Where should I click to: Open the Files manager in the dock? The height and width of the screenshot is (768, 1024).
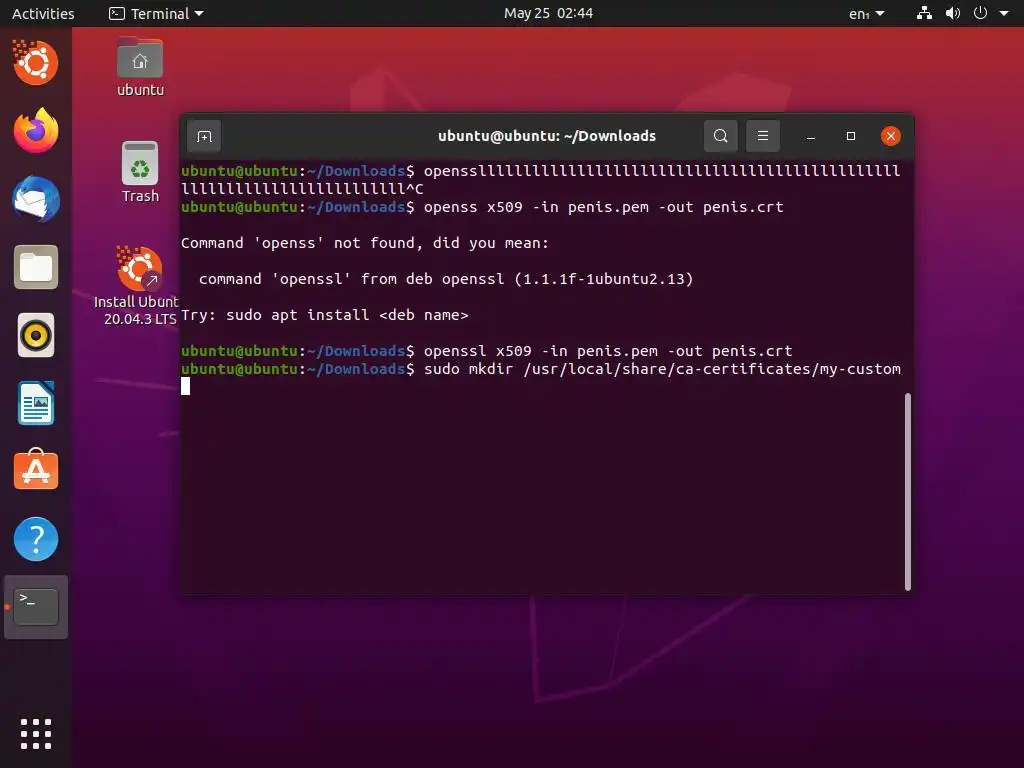pyautogui.click(x=36, y=267)
